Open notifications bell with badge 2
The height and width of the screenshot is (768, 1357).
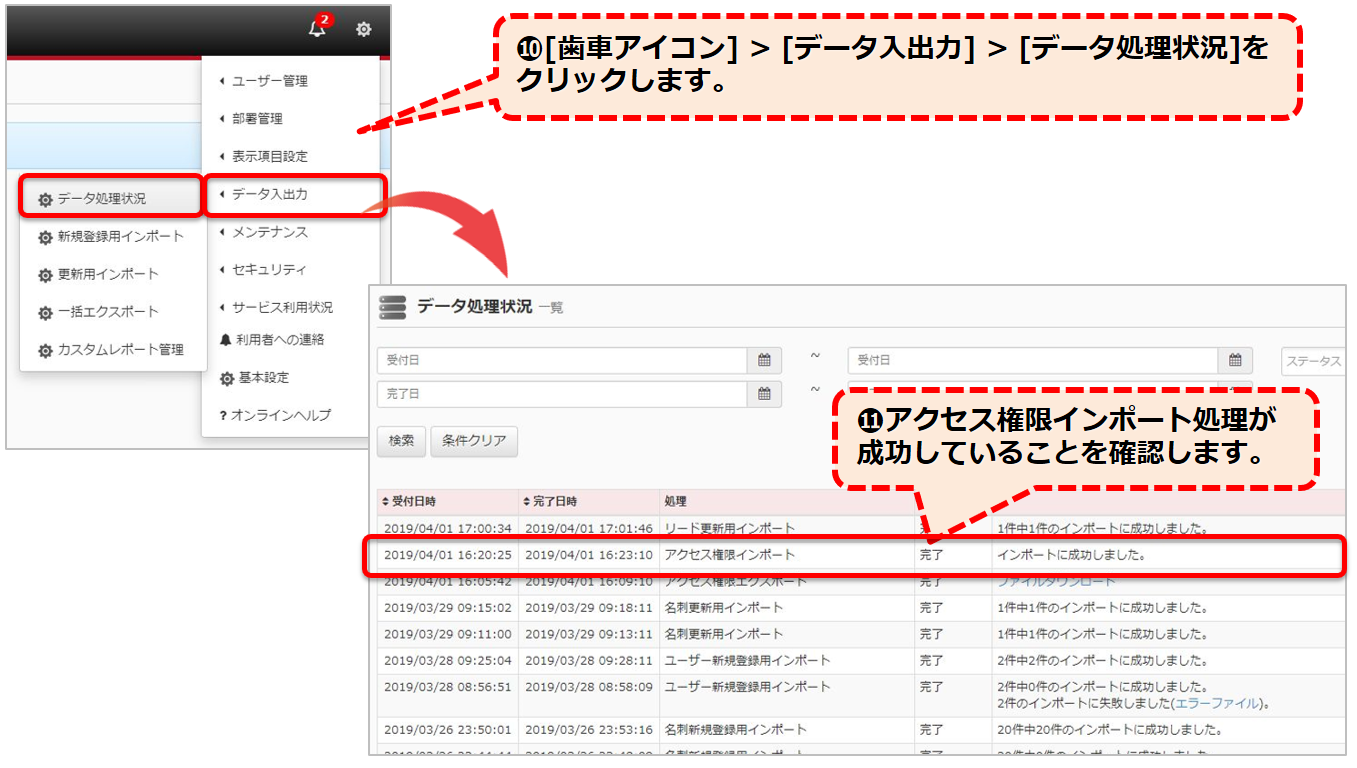319,27
